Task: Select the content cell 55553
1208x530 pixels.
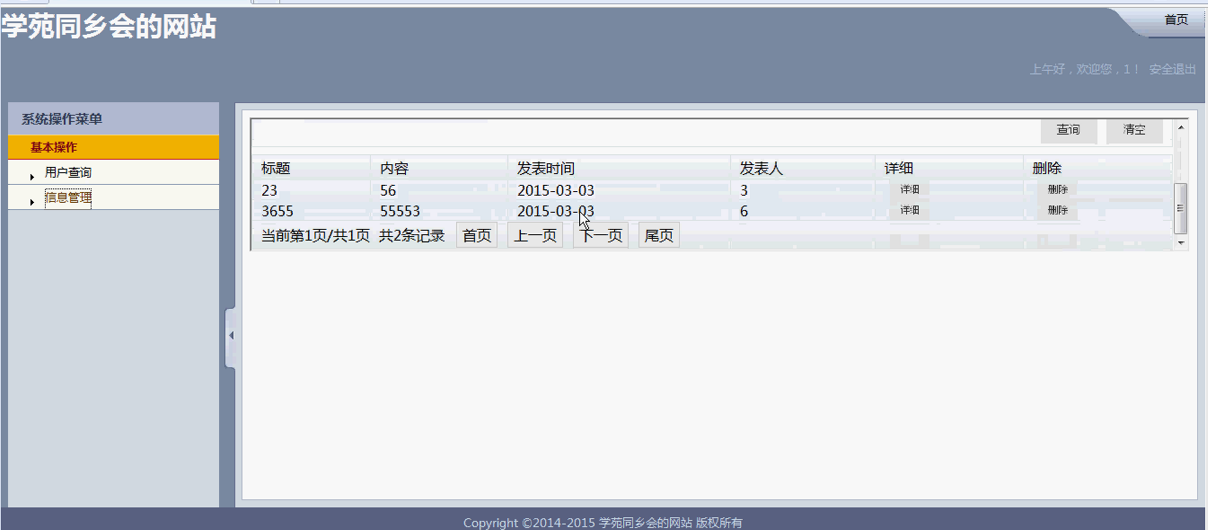Action: (400, 211)
